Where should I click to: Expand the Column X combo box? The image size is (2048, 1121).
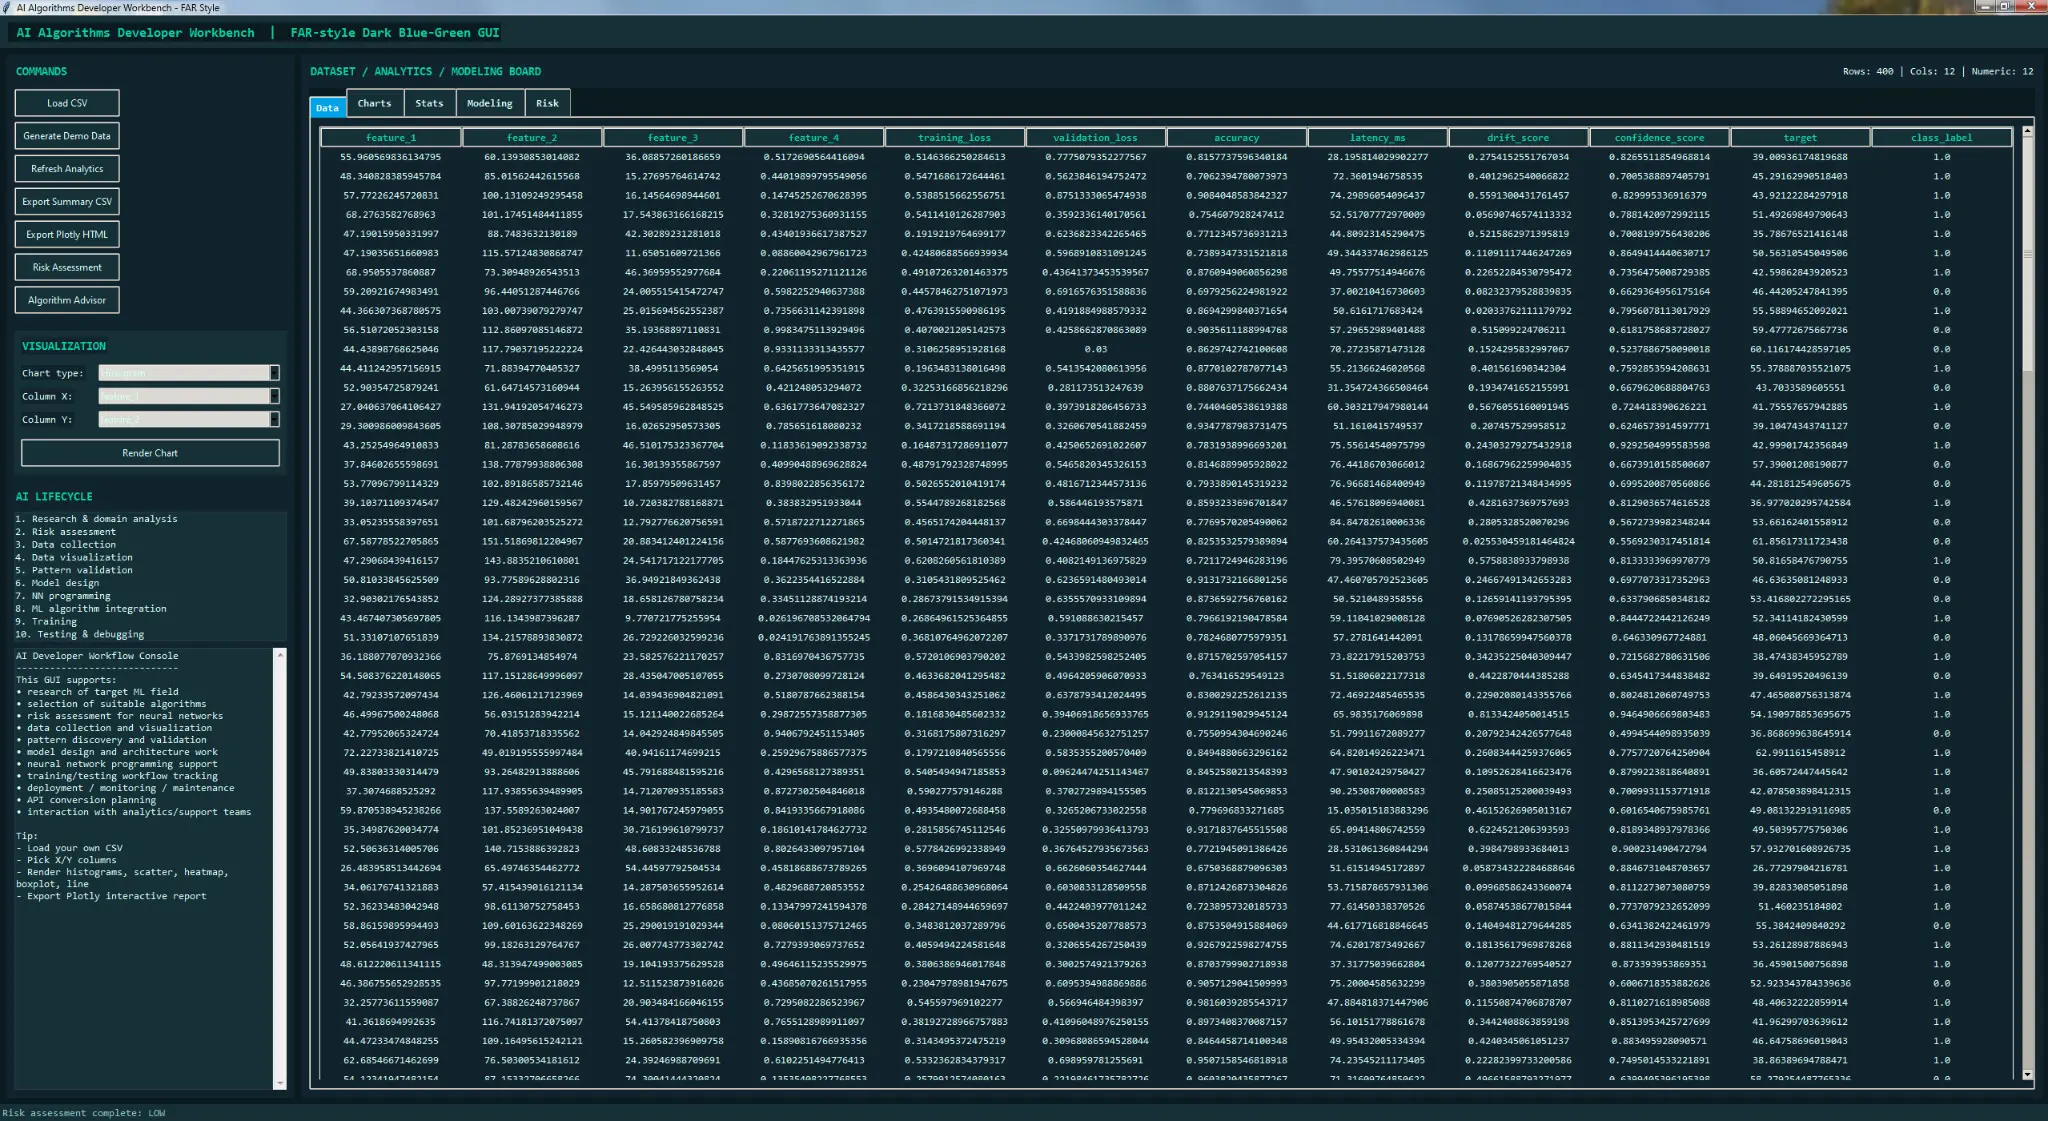[x=274, y=396]
